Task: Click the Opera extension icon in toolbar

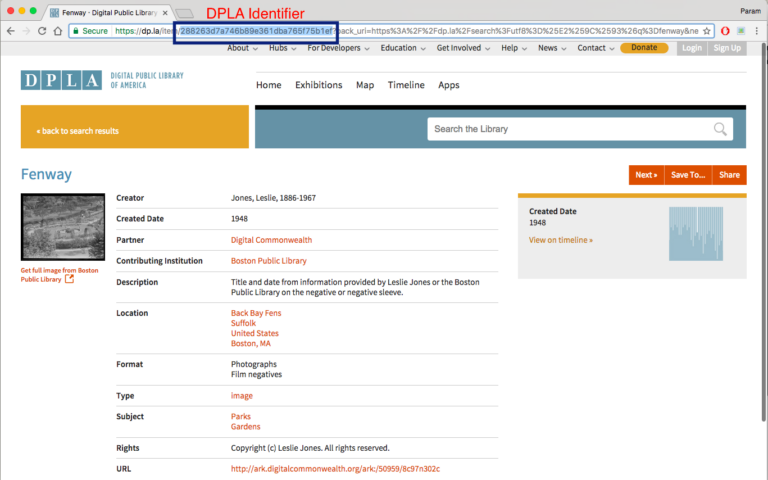Action: pos(725,31)
